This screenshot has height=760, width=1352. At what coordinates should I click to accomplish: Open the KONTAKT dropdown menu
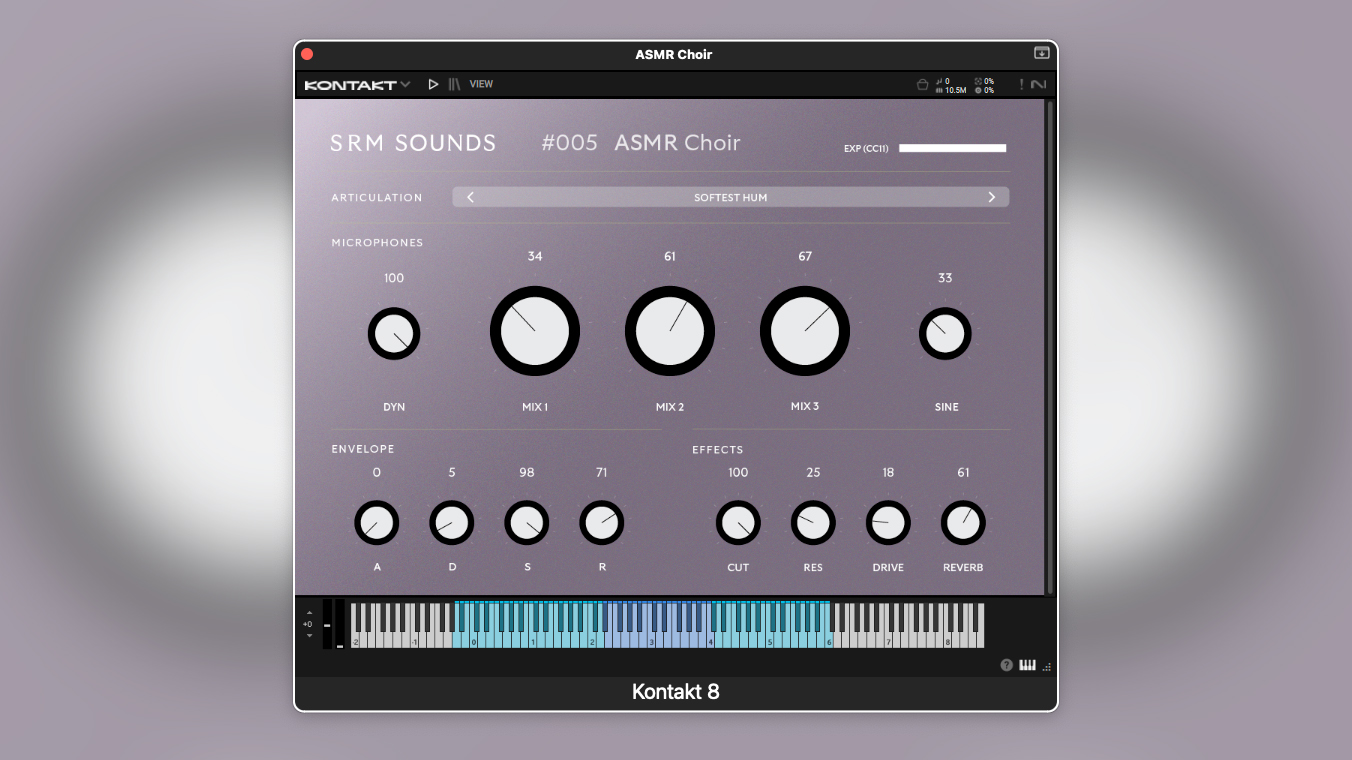[358, 84]
